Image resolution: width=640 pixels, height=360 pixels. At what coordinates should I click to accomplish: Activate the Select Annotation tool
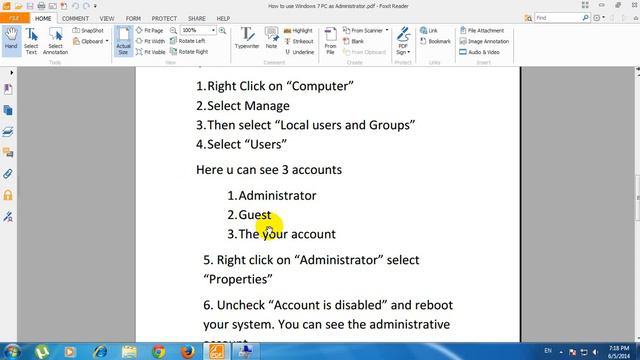click(55, 41)
